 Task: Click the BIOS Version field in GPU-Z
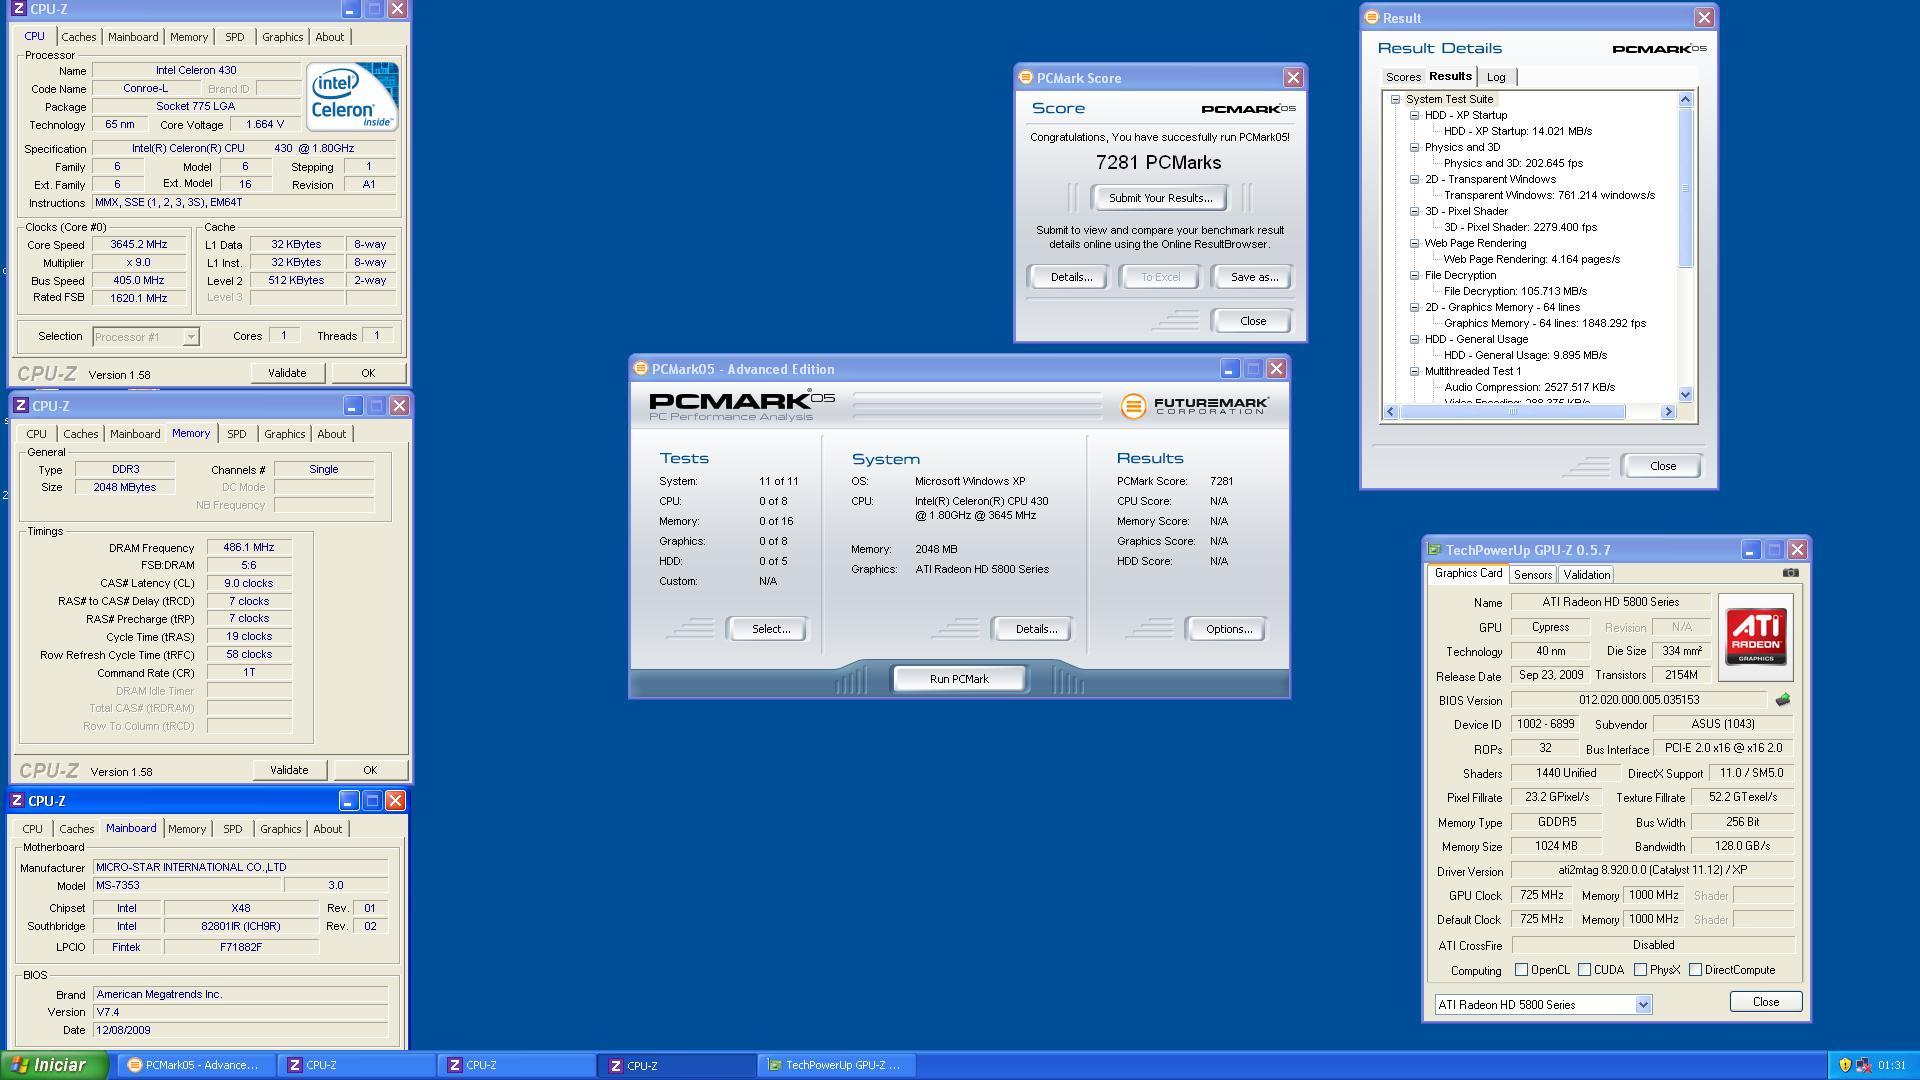tap(1638, 700)
